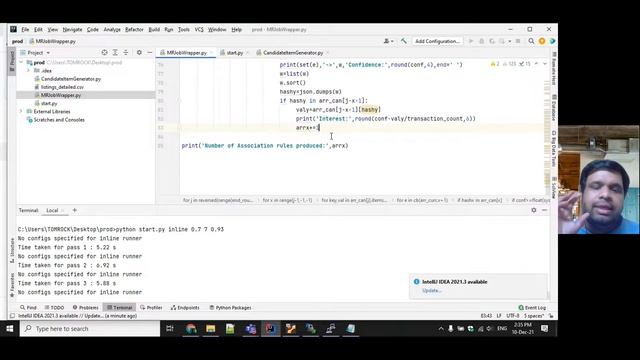Click the indent setting 5 spaces

pyautogui.click(x=533, y=316)
